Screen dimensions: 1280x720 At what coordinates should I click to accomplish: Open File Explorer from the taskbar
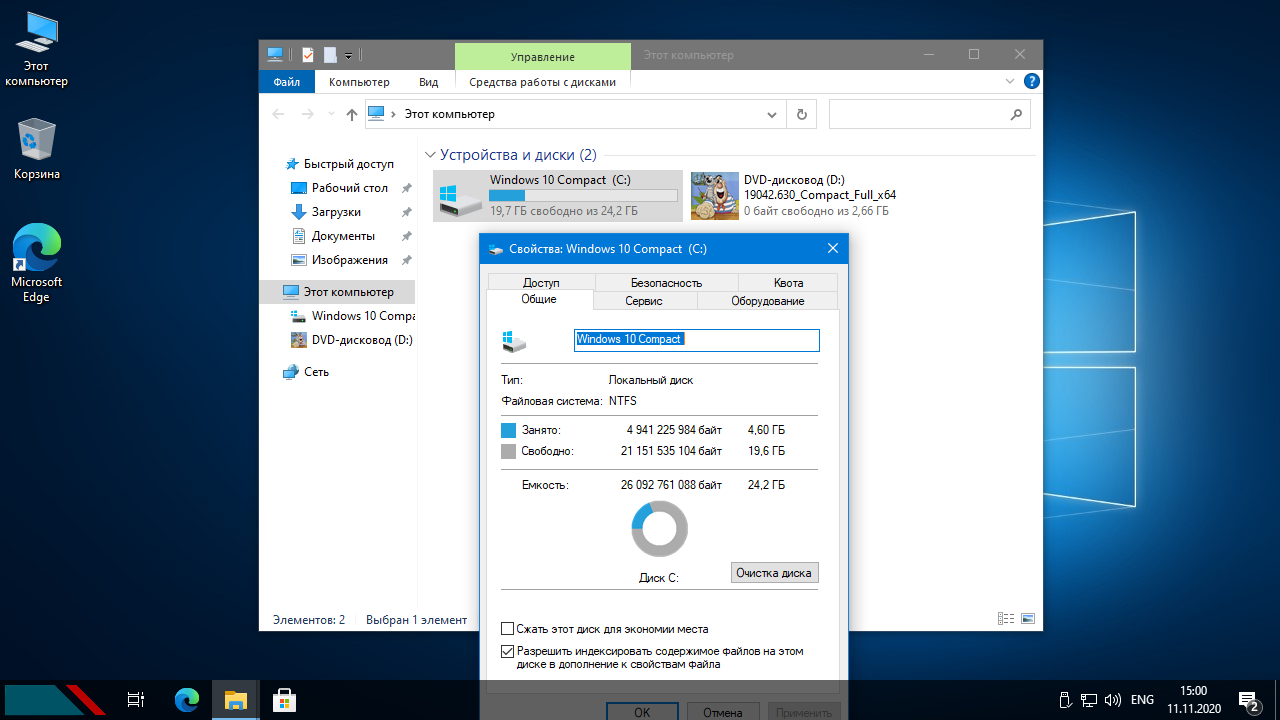coord(235,700)
